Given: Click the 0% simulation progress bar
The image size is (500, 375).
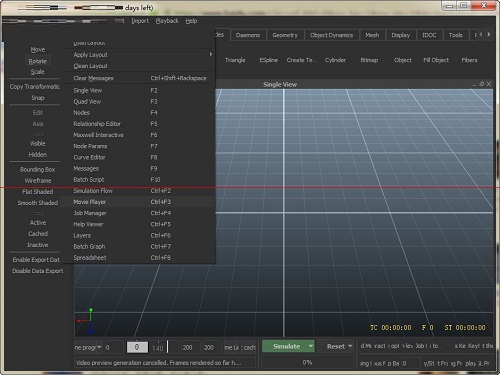Looking at the screenshot, I should 307,362.
